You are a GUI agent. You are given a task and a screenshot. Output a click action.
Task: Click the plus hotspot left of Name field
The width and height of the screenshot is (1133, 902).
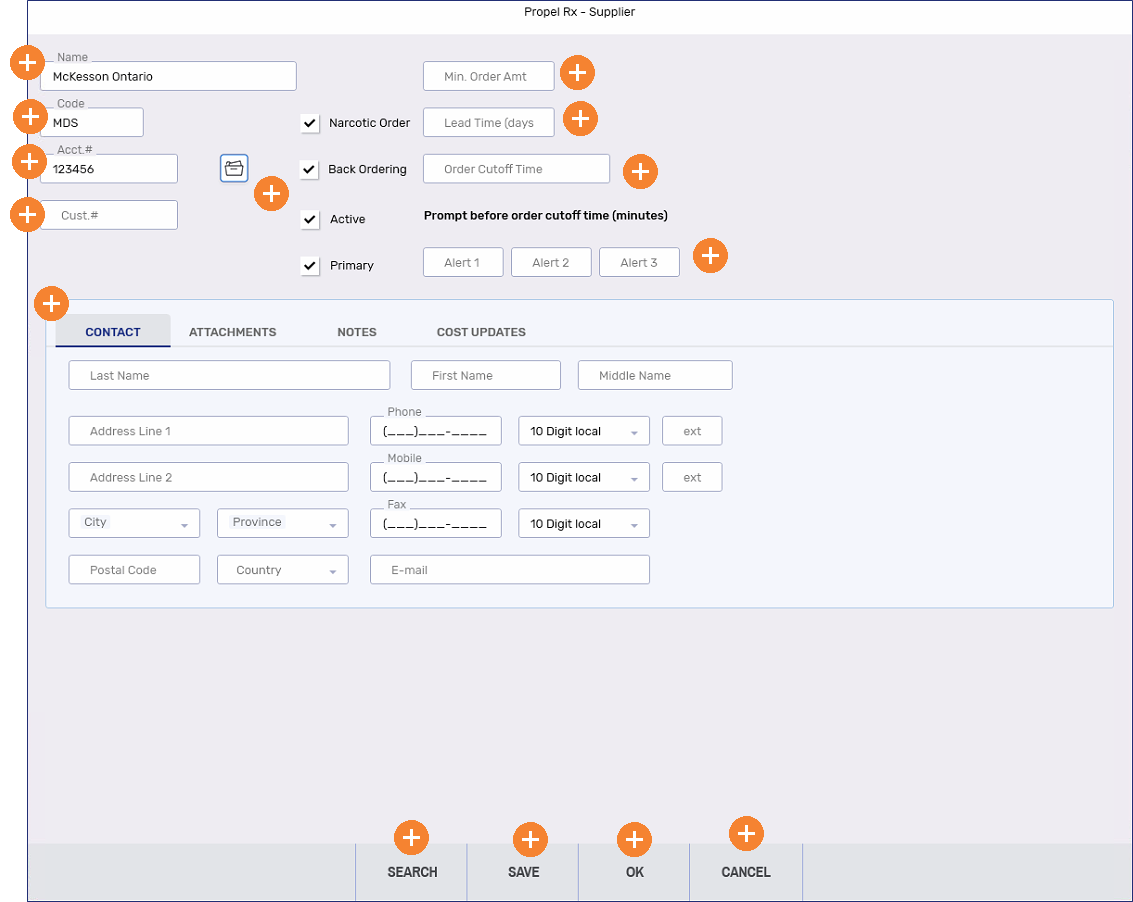tap(27, 63)
